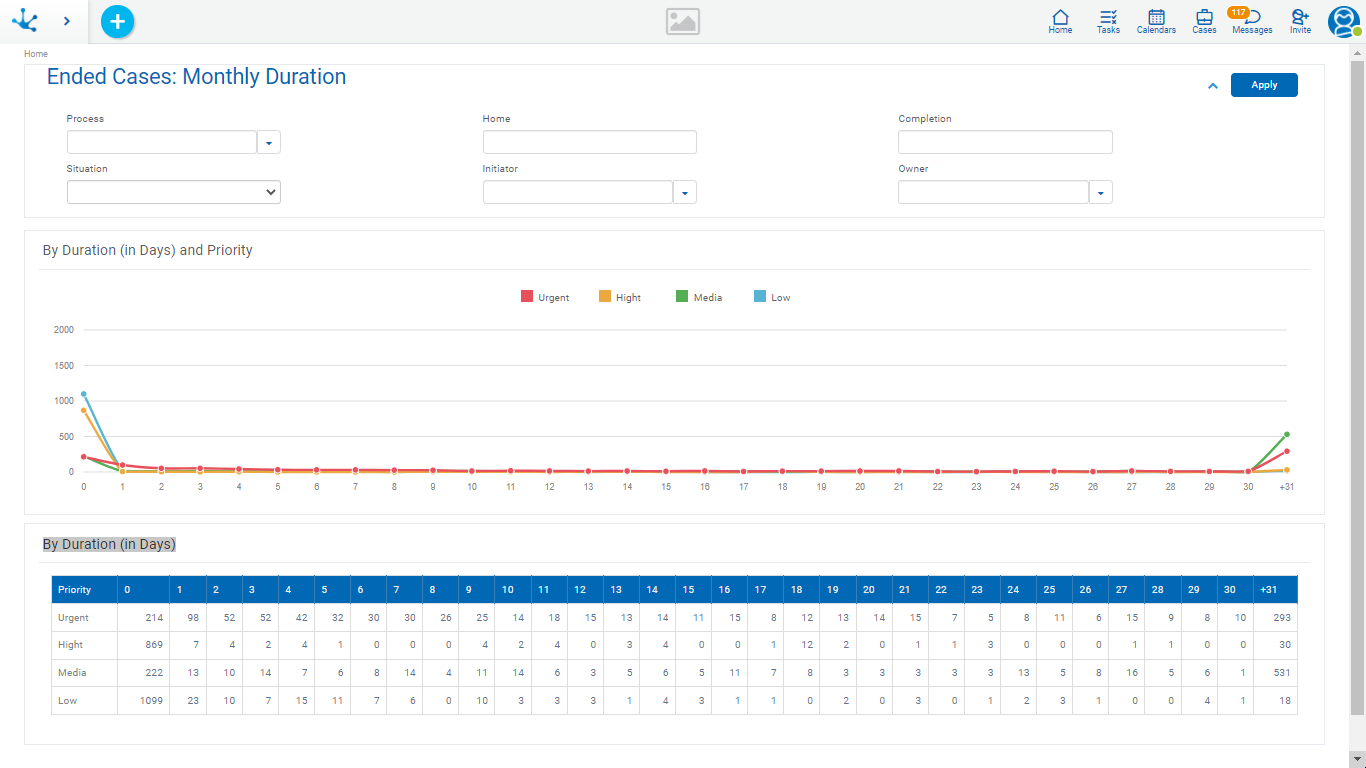
Task: Open the user profile avatar
Action: 1343,22
